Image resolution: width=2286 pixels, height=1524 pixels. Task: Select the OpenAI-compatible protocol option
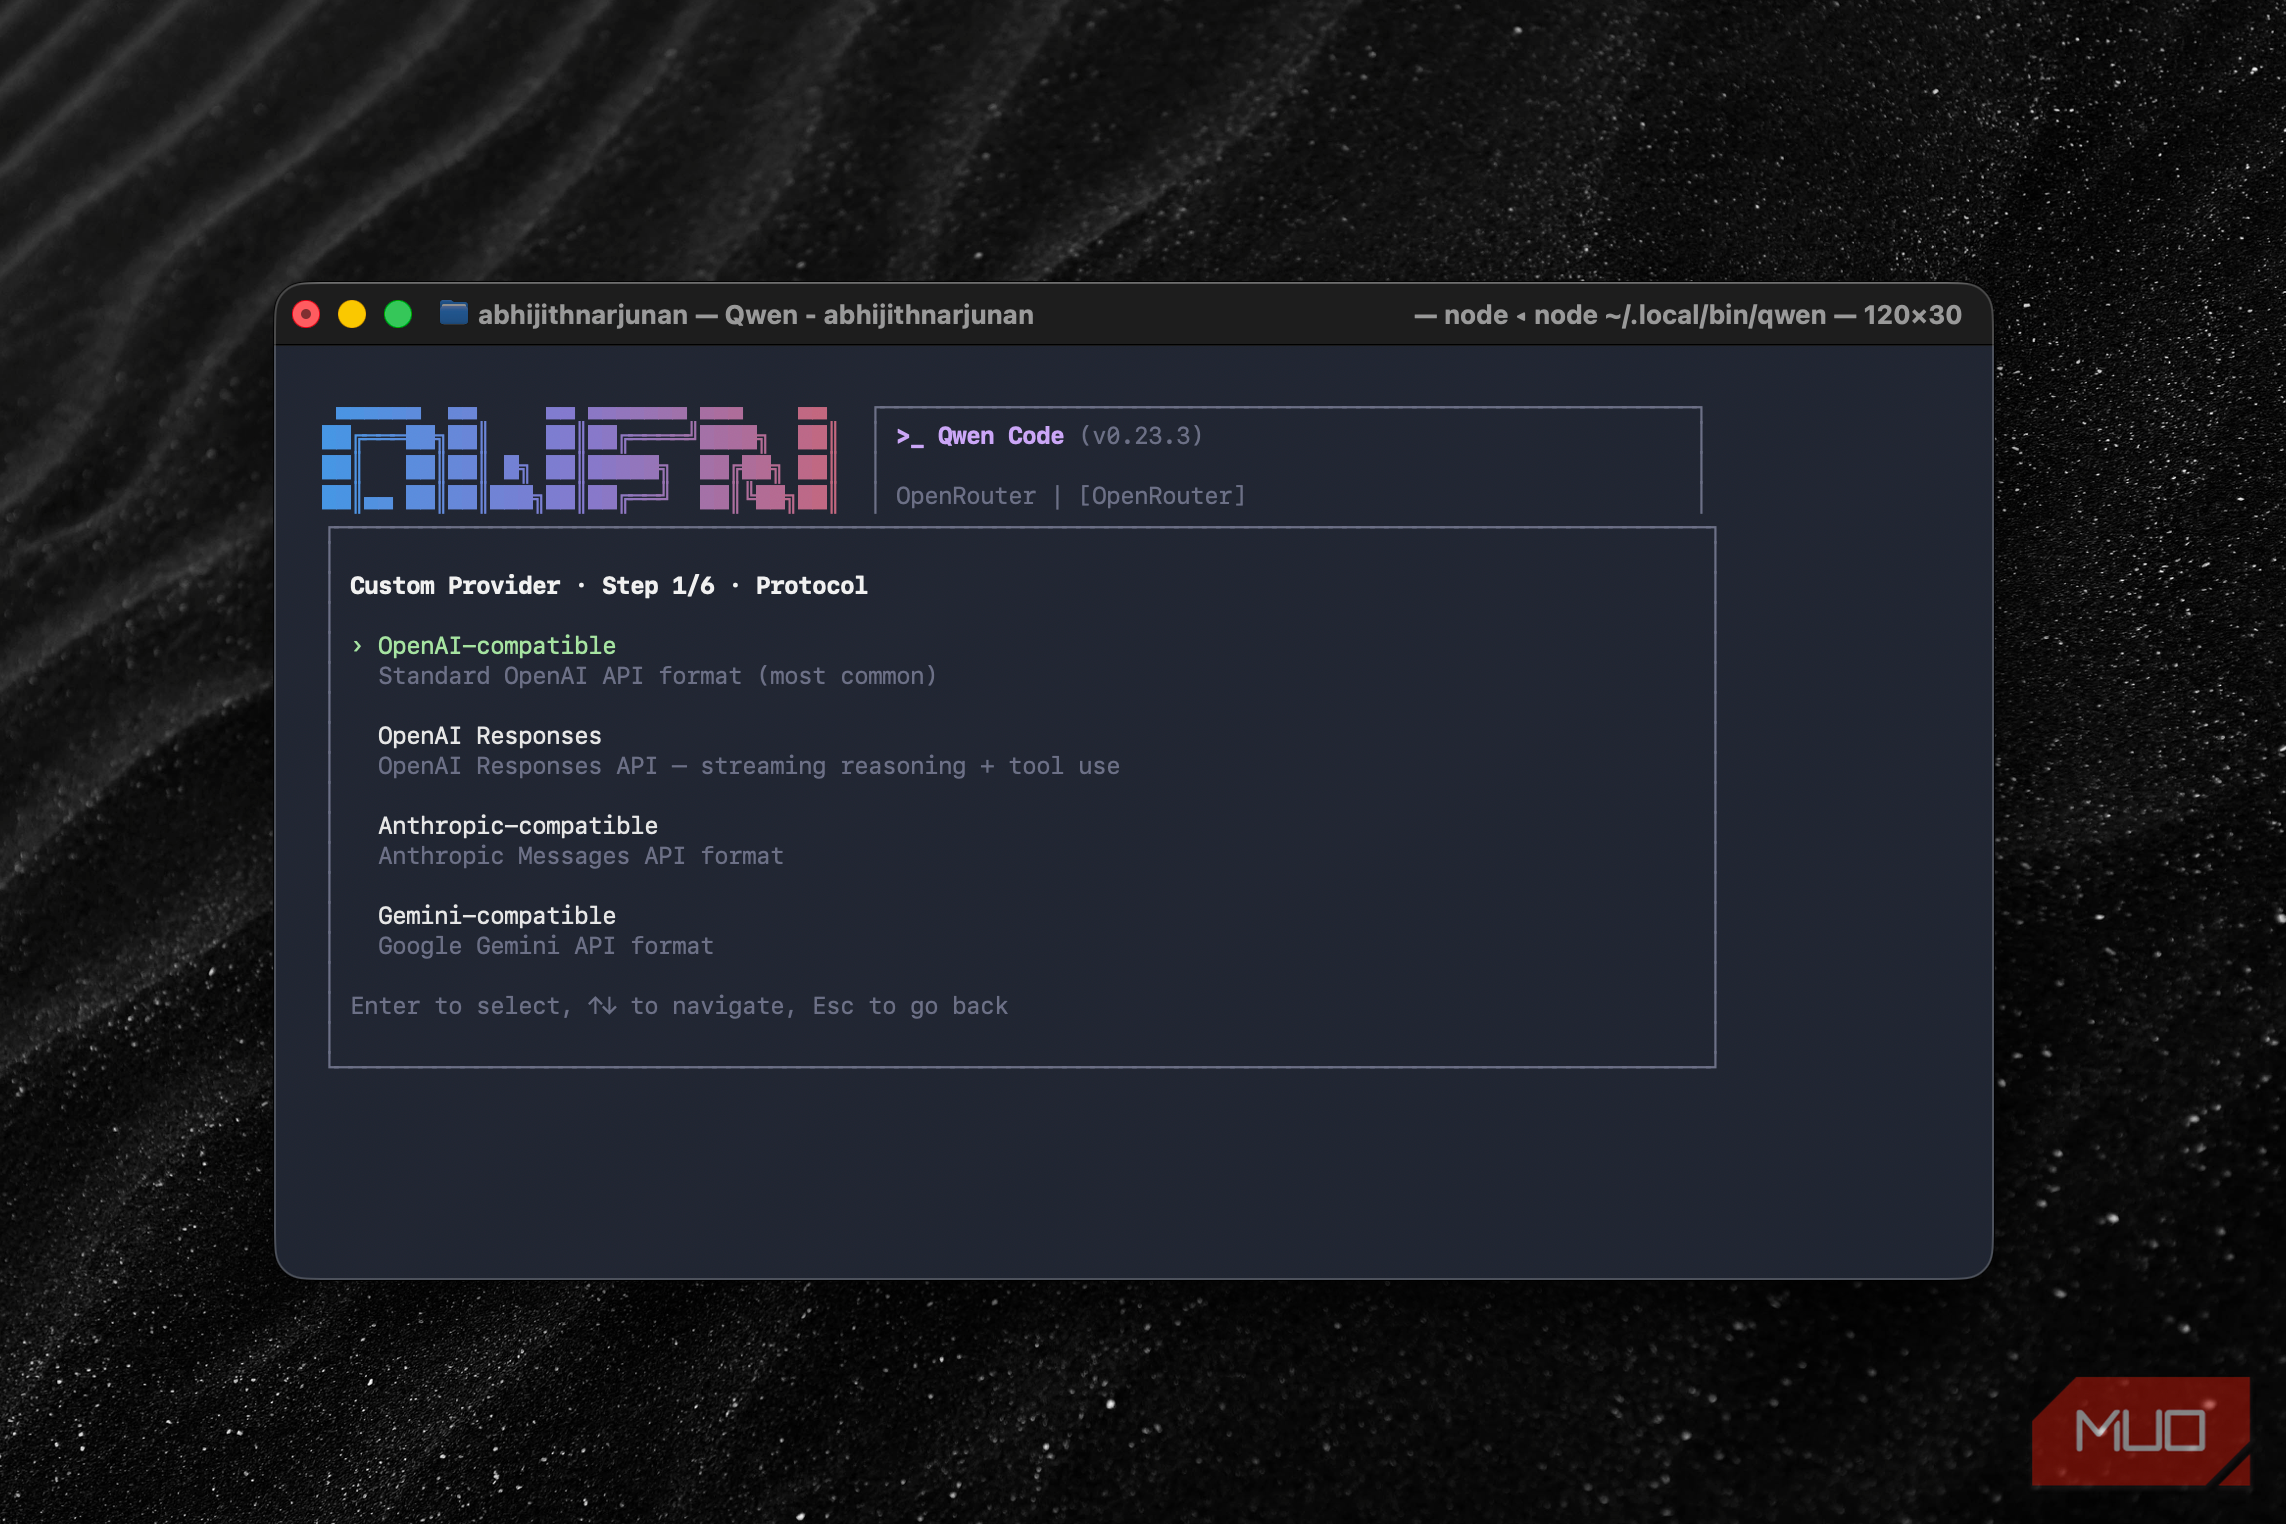point(496,646)
